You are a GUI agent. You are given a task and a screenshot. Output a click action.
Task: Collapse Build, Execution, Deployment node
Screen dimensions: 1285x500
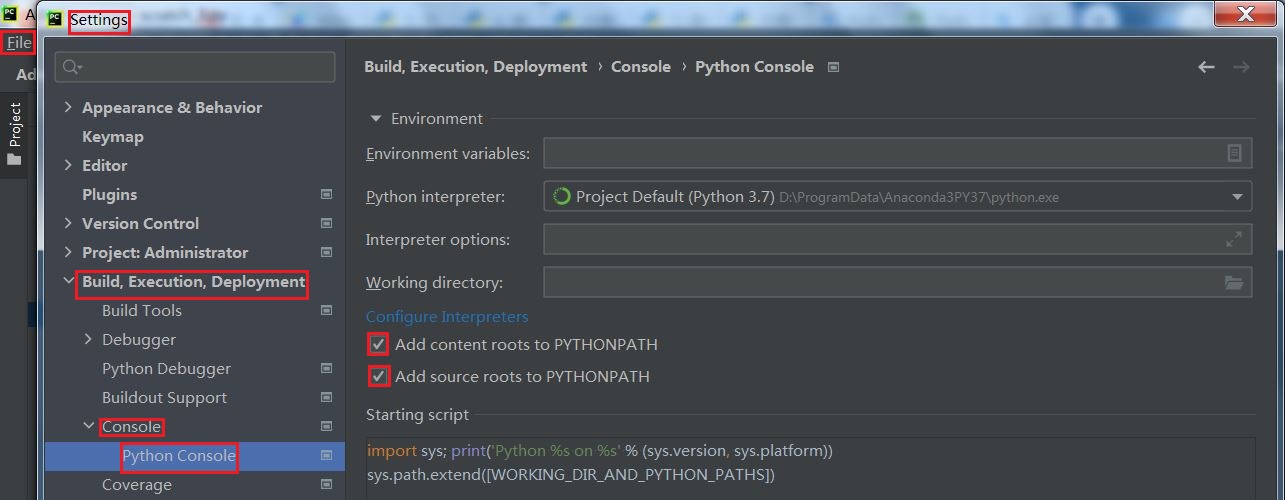tap(68, 282)
